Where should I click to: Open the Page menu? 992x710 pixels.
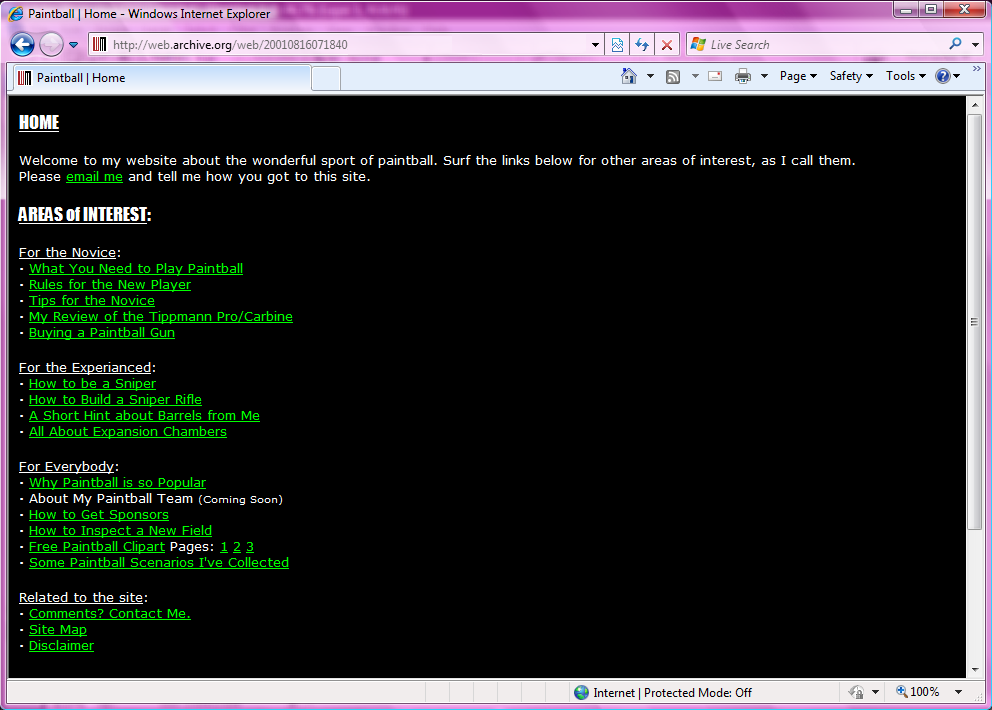(x=798, y=76)
